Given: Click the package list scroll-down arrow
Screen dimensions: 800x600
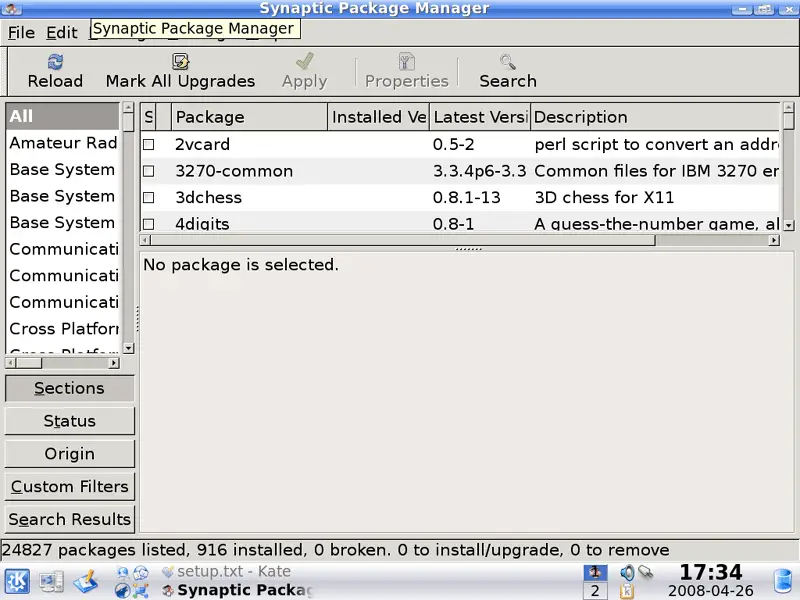Looking at the screenshot, I should point(789,225).
